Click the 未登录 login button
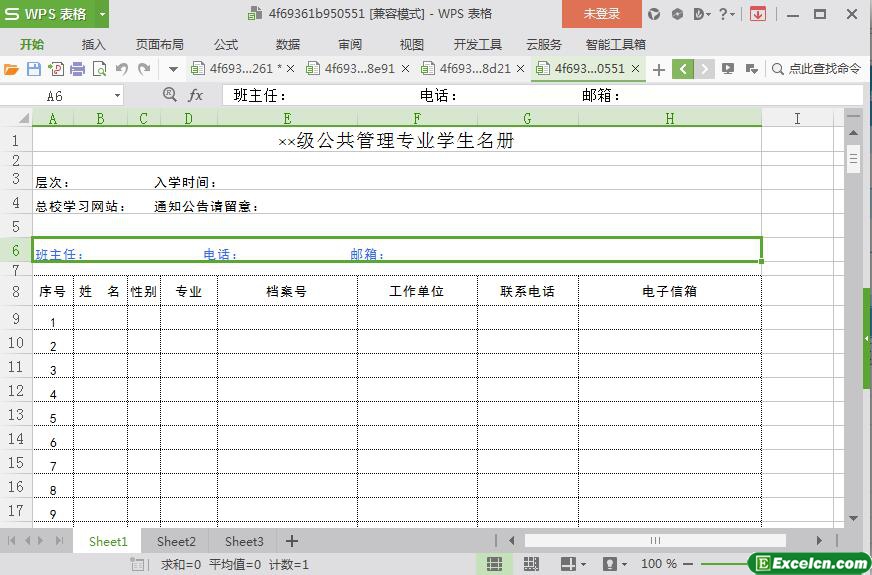The height and width of the screenshot is (575, 872). [x=601, y=14]
